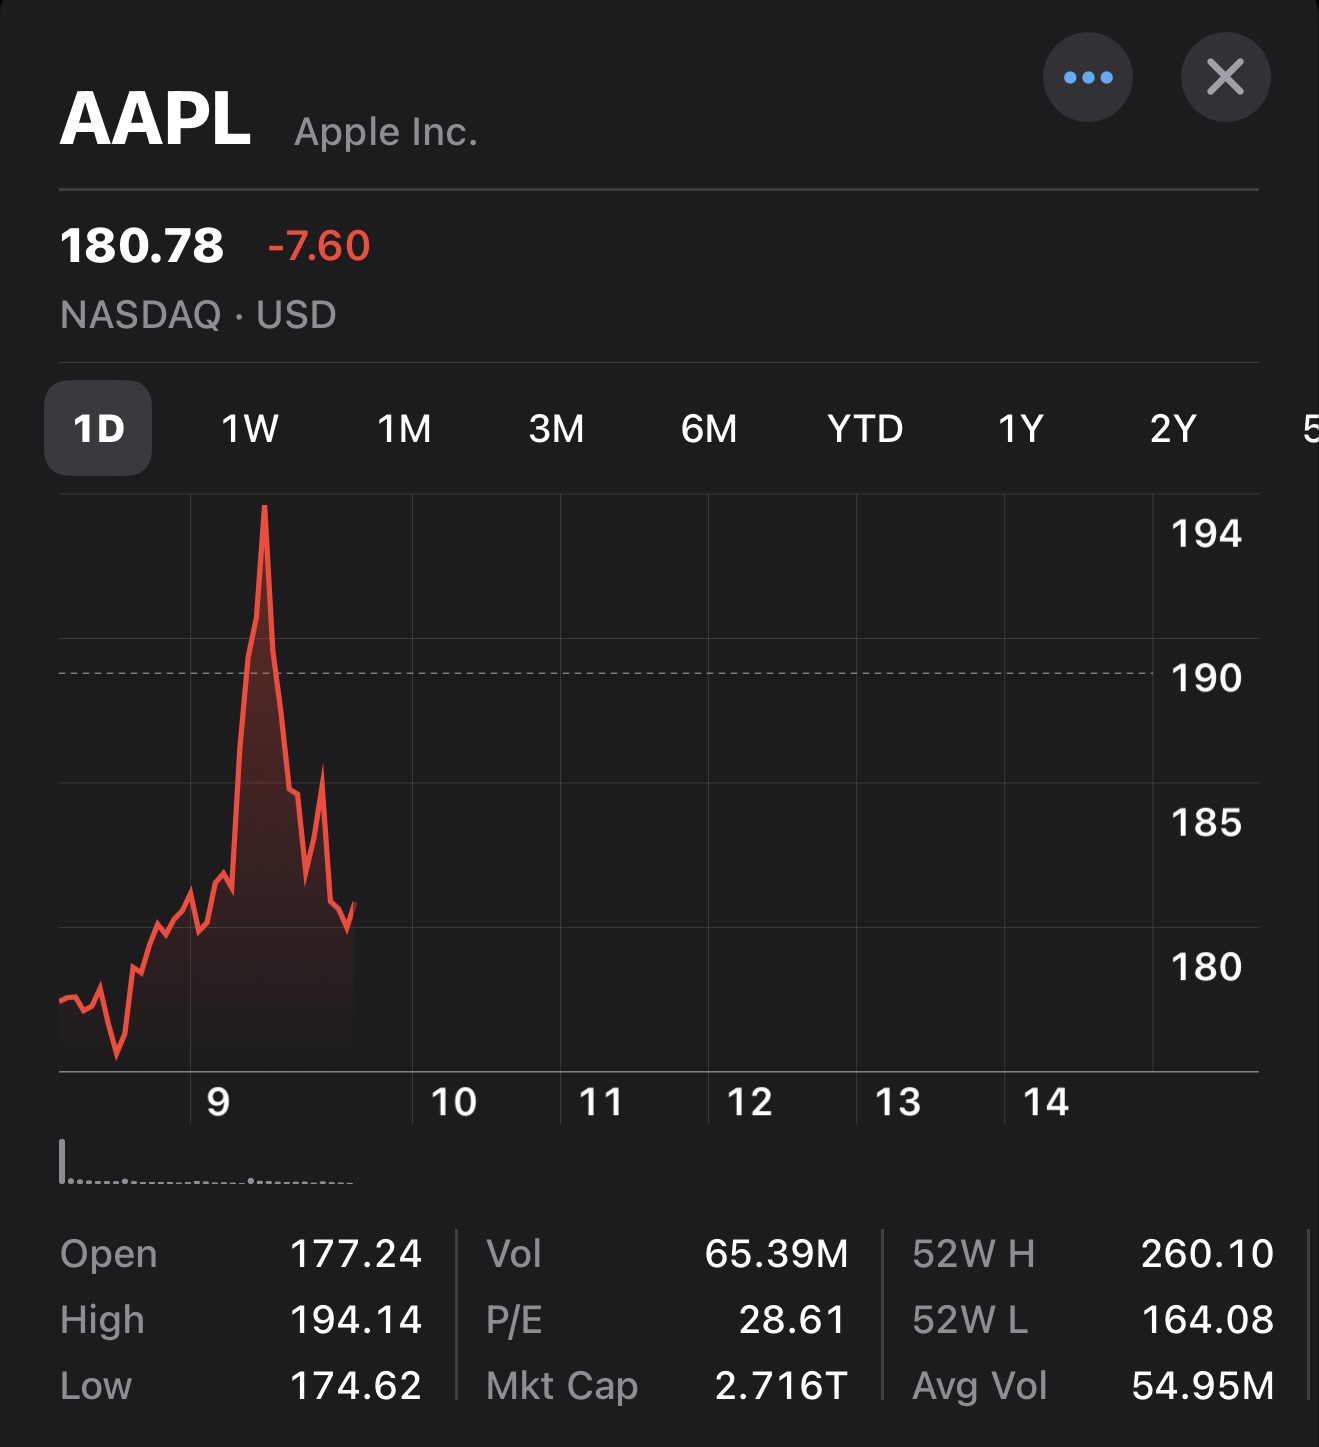
Task: Close the AAPL stock detail view
Action: (x=1225, y=77)
